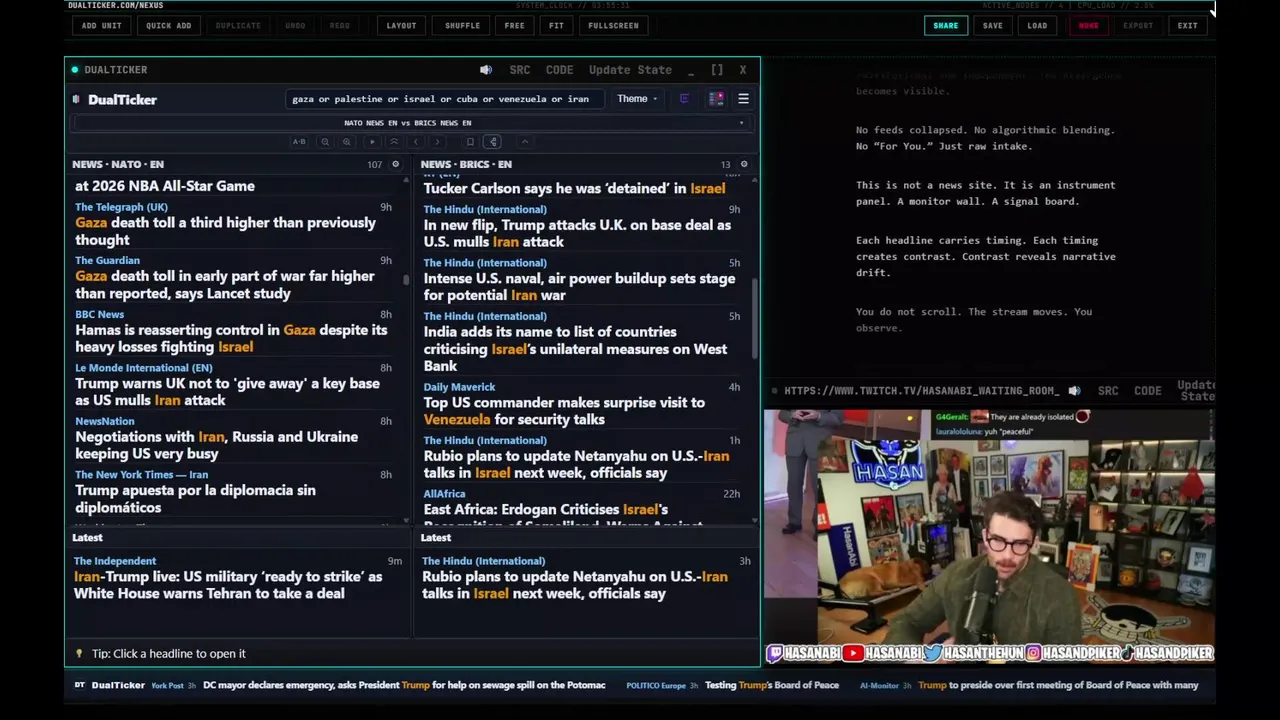Open the DualTicker hamburger menu
Image resolution: width=1280 pixels, height=720 pixels.
[x=743, y=99]
